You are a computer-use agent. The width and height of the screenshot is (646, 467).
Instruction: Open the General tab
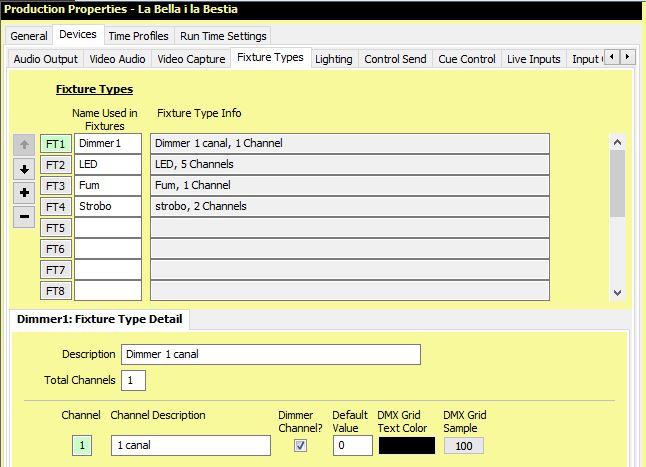click(x=29, y=36)
